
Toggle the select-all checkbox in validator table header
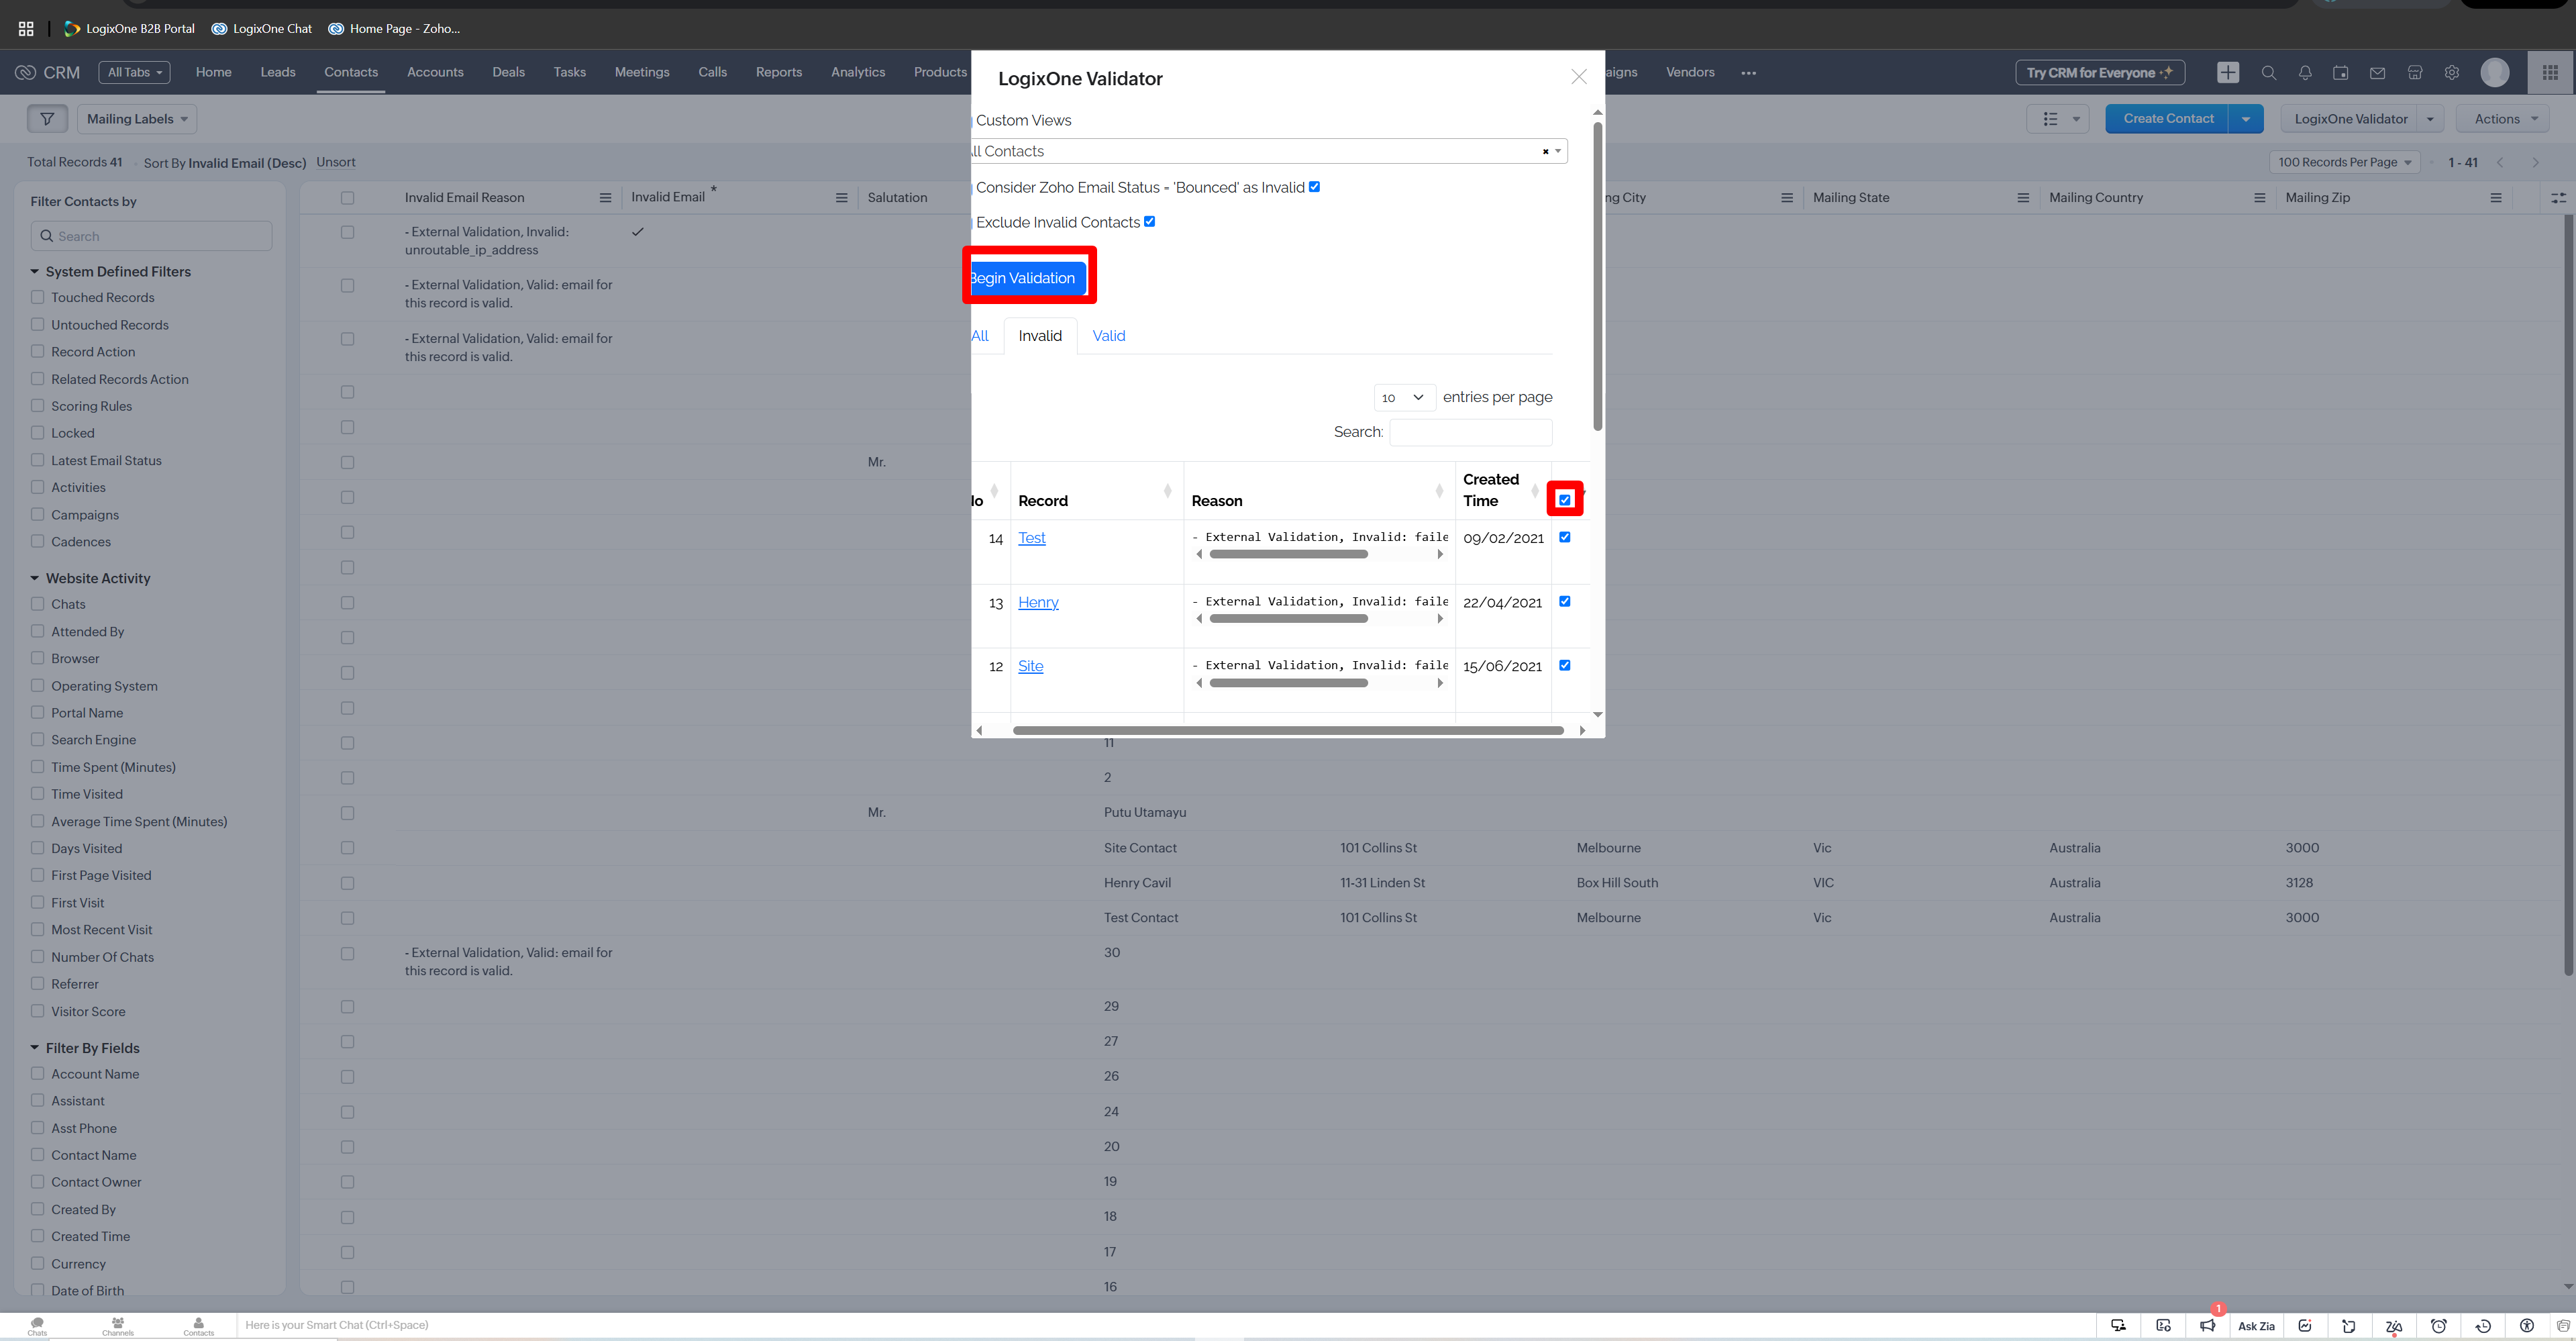pos(1564,499)
